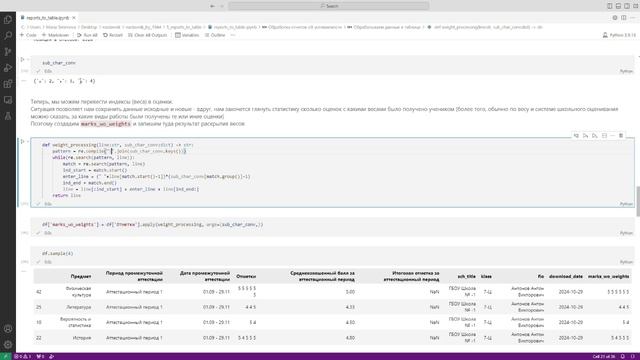
Task: Execute cell and below from toolbar
Action: coord(595,136)
